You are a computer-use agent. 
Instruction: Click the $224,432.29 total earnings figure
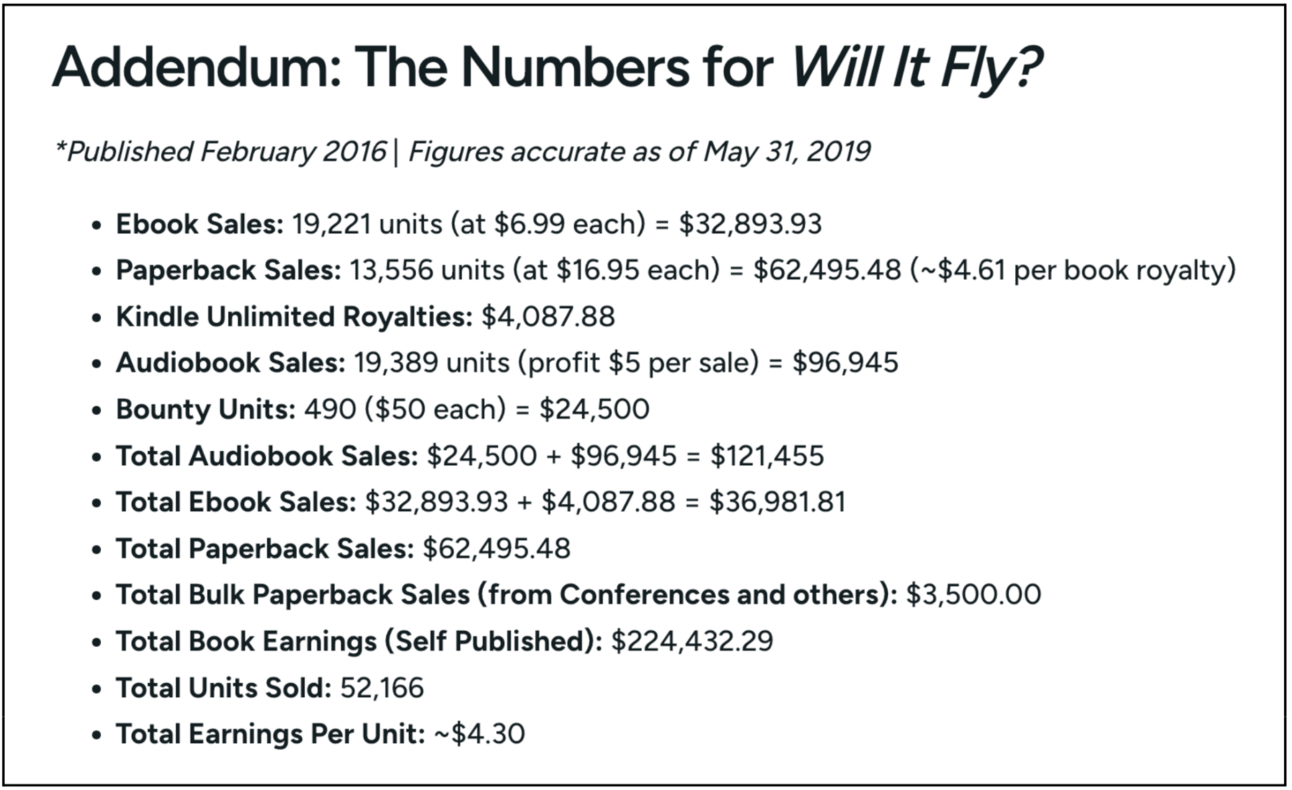click(692, 641)
